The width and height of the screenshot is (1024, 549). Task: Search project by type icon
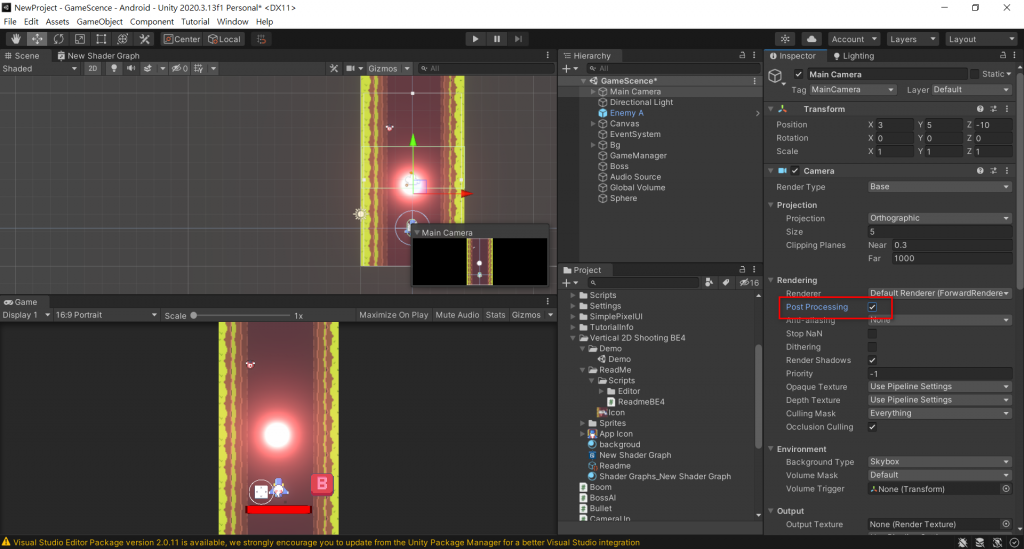point(709,283)
